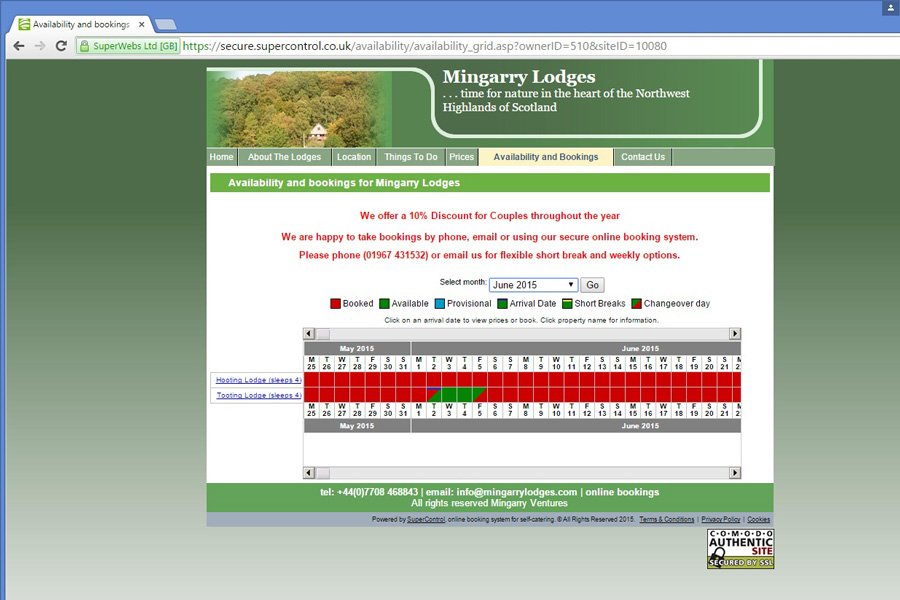
Task: Click the SuperControl footer link
Action: [x=426, y=520]
